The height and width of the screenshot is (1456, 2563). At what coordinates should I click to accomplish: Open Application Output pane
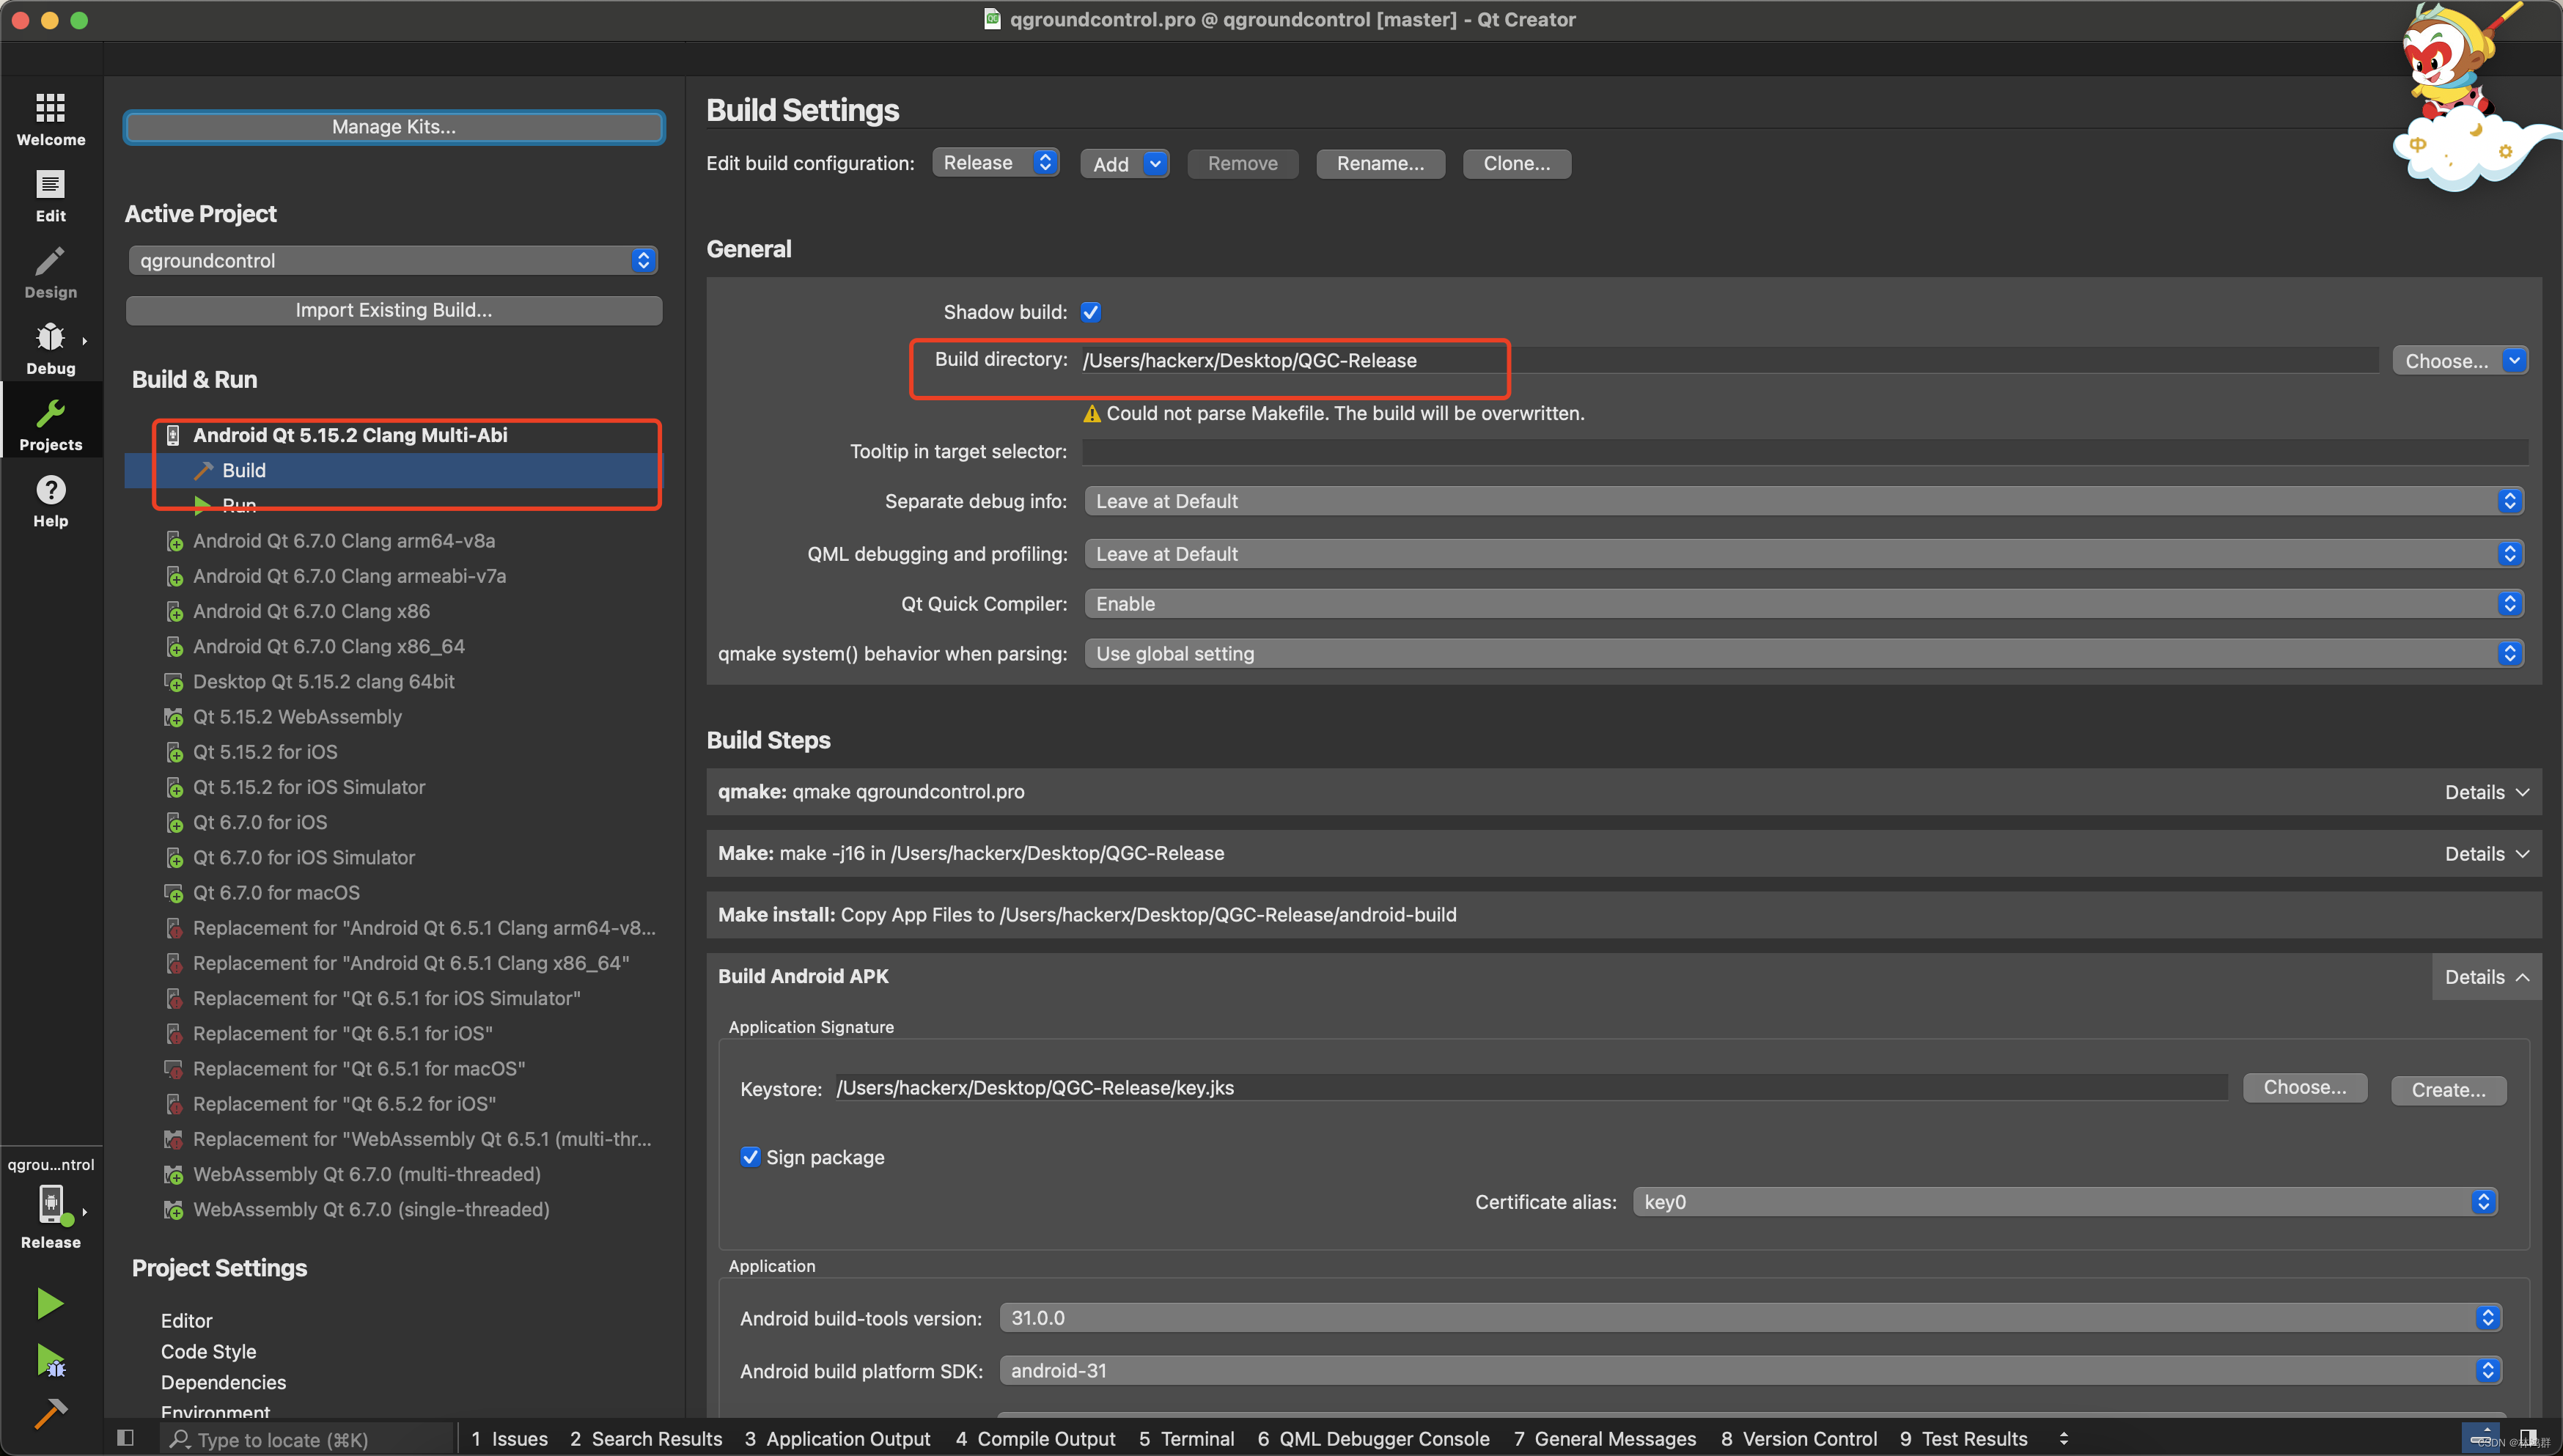point(837,1439)
